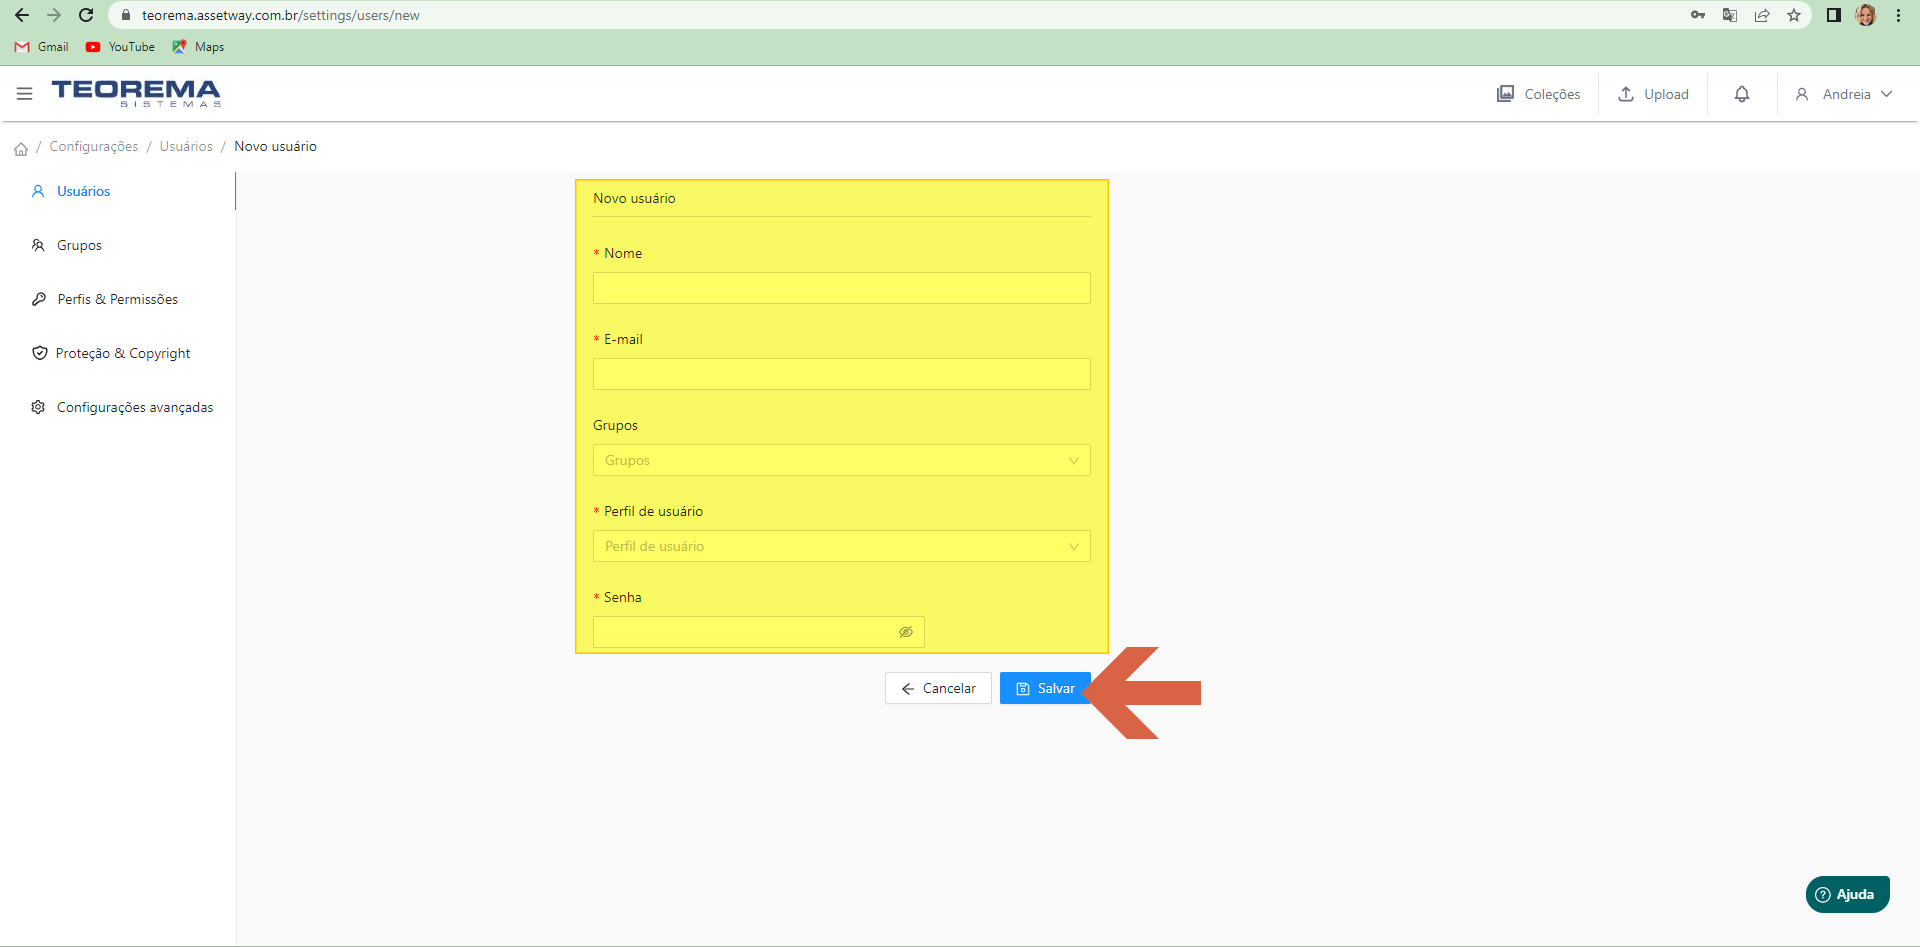View site info lock icon
This screenshot has height=947, width=1920.
click(x=126, y=15)
